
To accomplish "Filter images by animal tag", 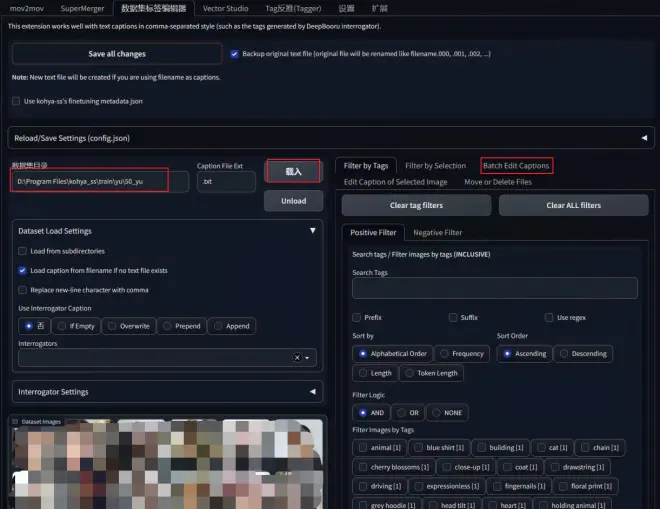I will 380,448.
